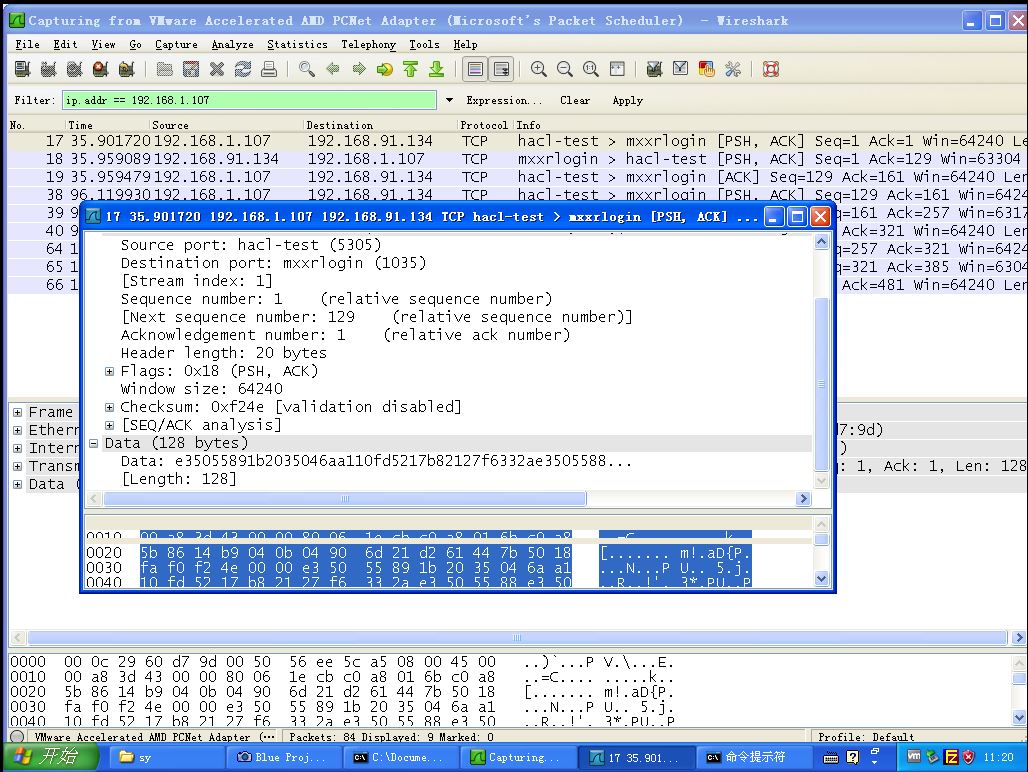The height and width of the screenshot is (772, 1028).
Task: Collapse the Data (128 bytes) node
Action: tap(94, 444)
